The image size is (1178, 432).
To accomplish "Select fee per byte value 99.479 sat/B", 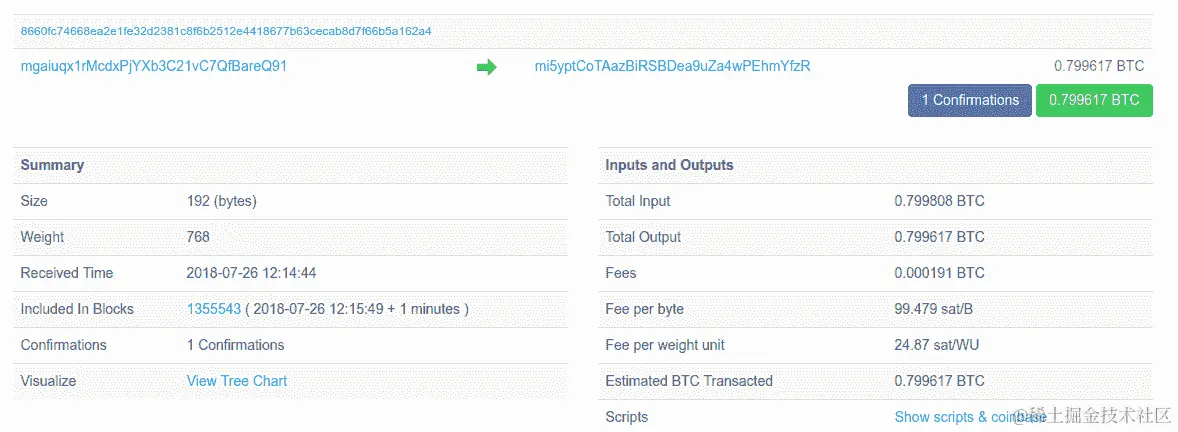I will pos(934,309).
